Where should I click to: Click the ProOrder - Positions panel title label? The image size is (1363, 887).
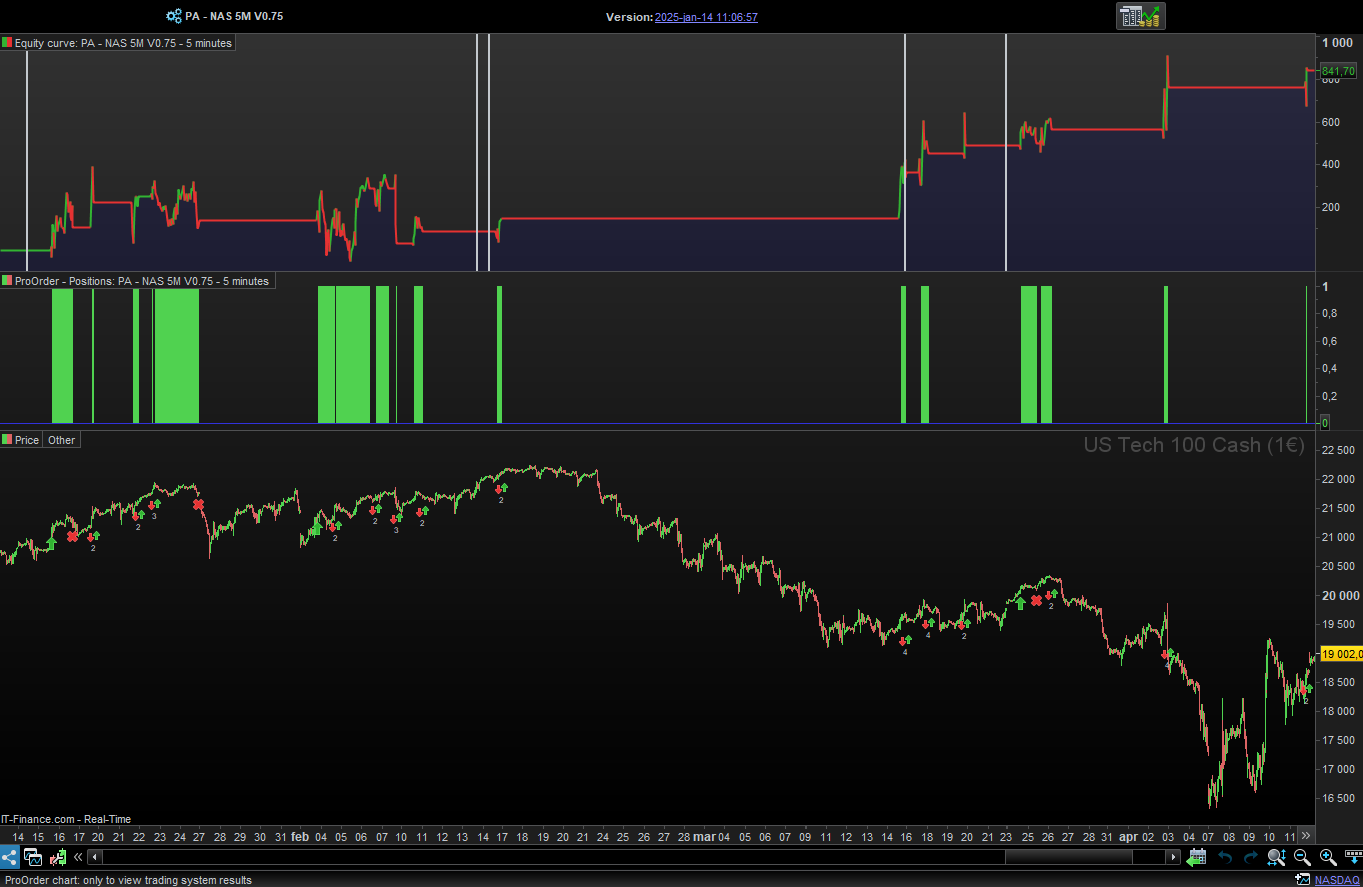[142, 281]
